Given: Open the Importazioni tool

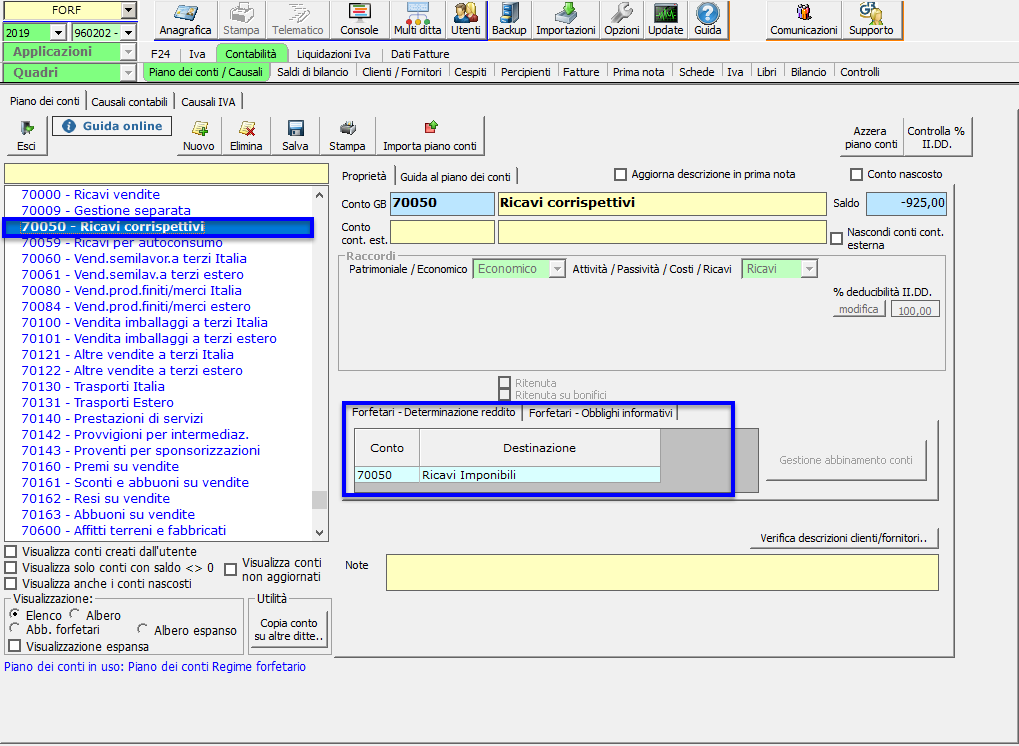Looking at the screenshot, I should 566,19.
